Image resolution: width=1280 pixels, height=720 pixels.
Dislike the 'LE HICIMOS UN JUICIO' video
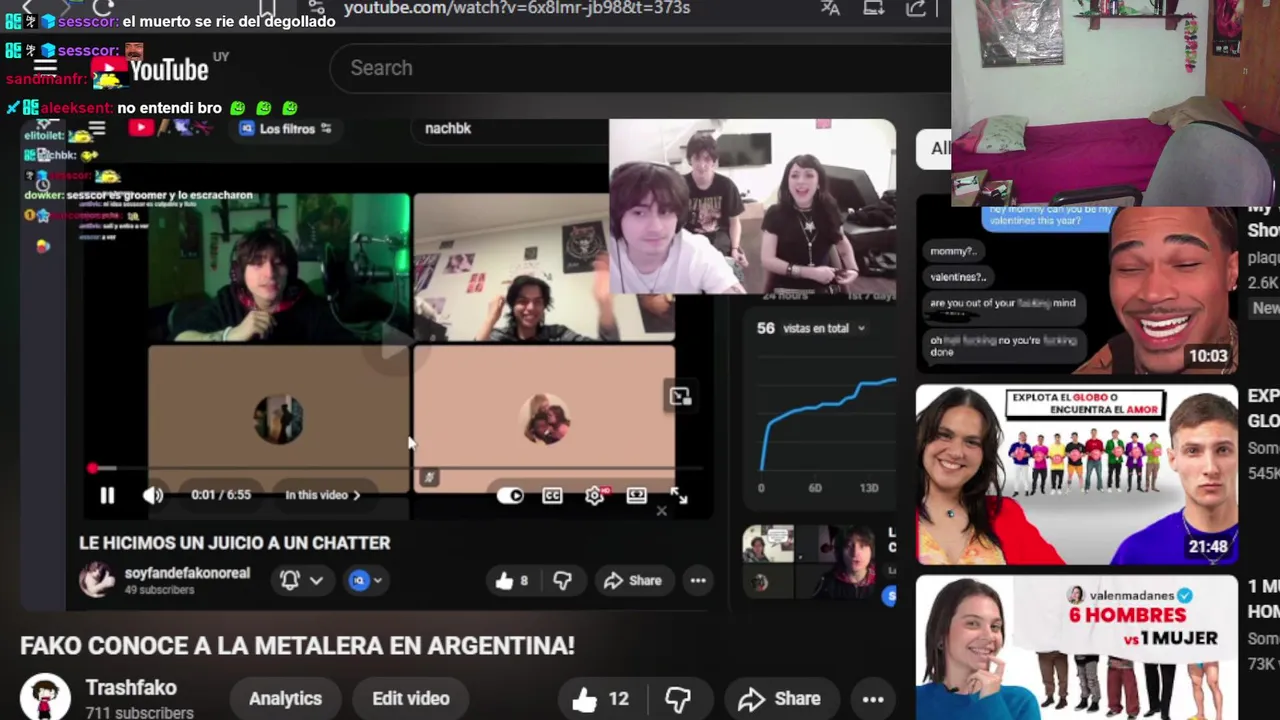coord(563,580)
